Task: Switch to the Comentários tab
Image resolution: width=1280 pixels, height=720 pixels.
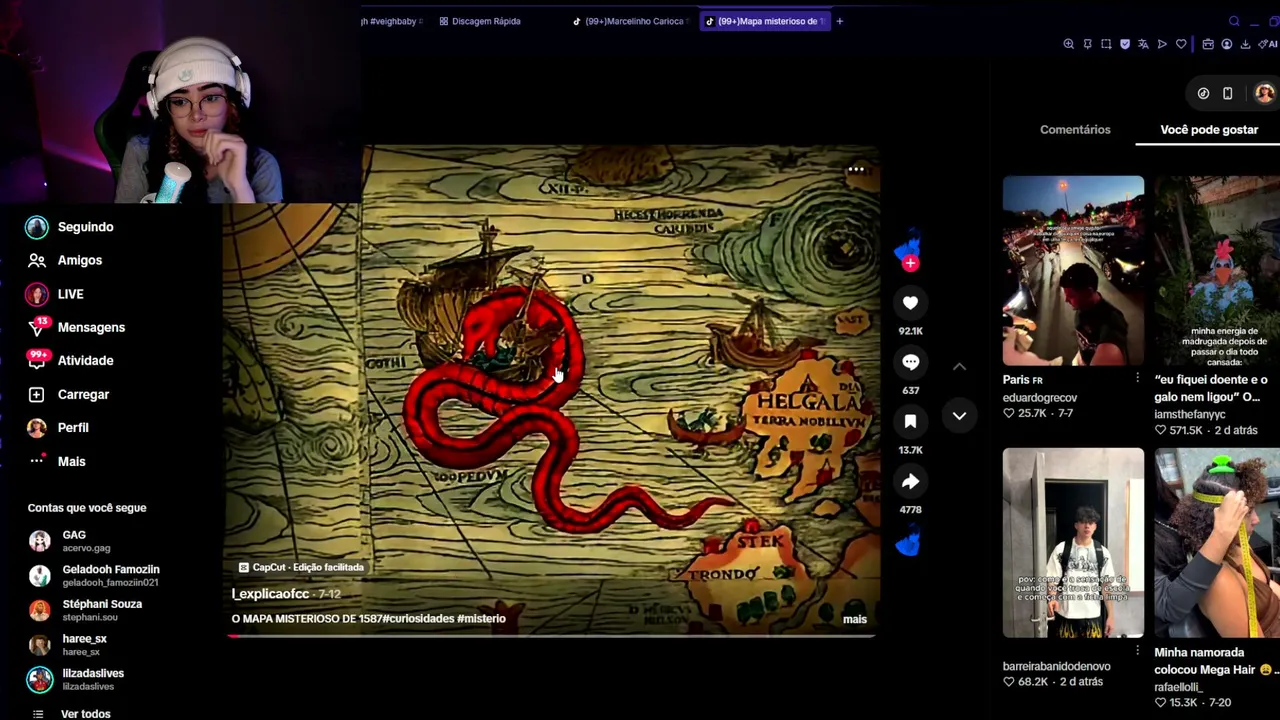Action: click(1075, 130)
